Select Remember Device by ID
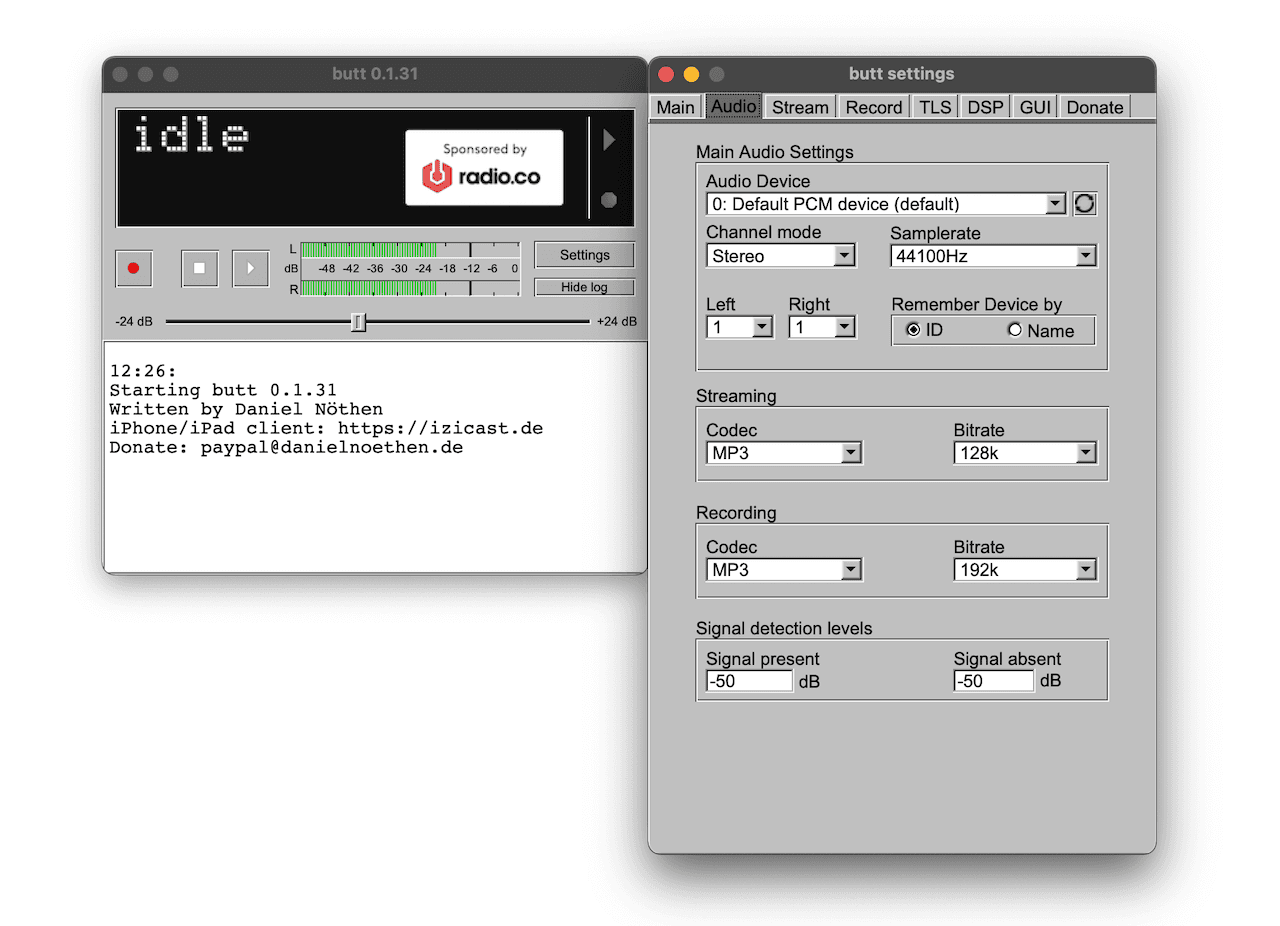Viewport: 1280px width, 926px height. pos(913,330)
